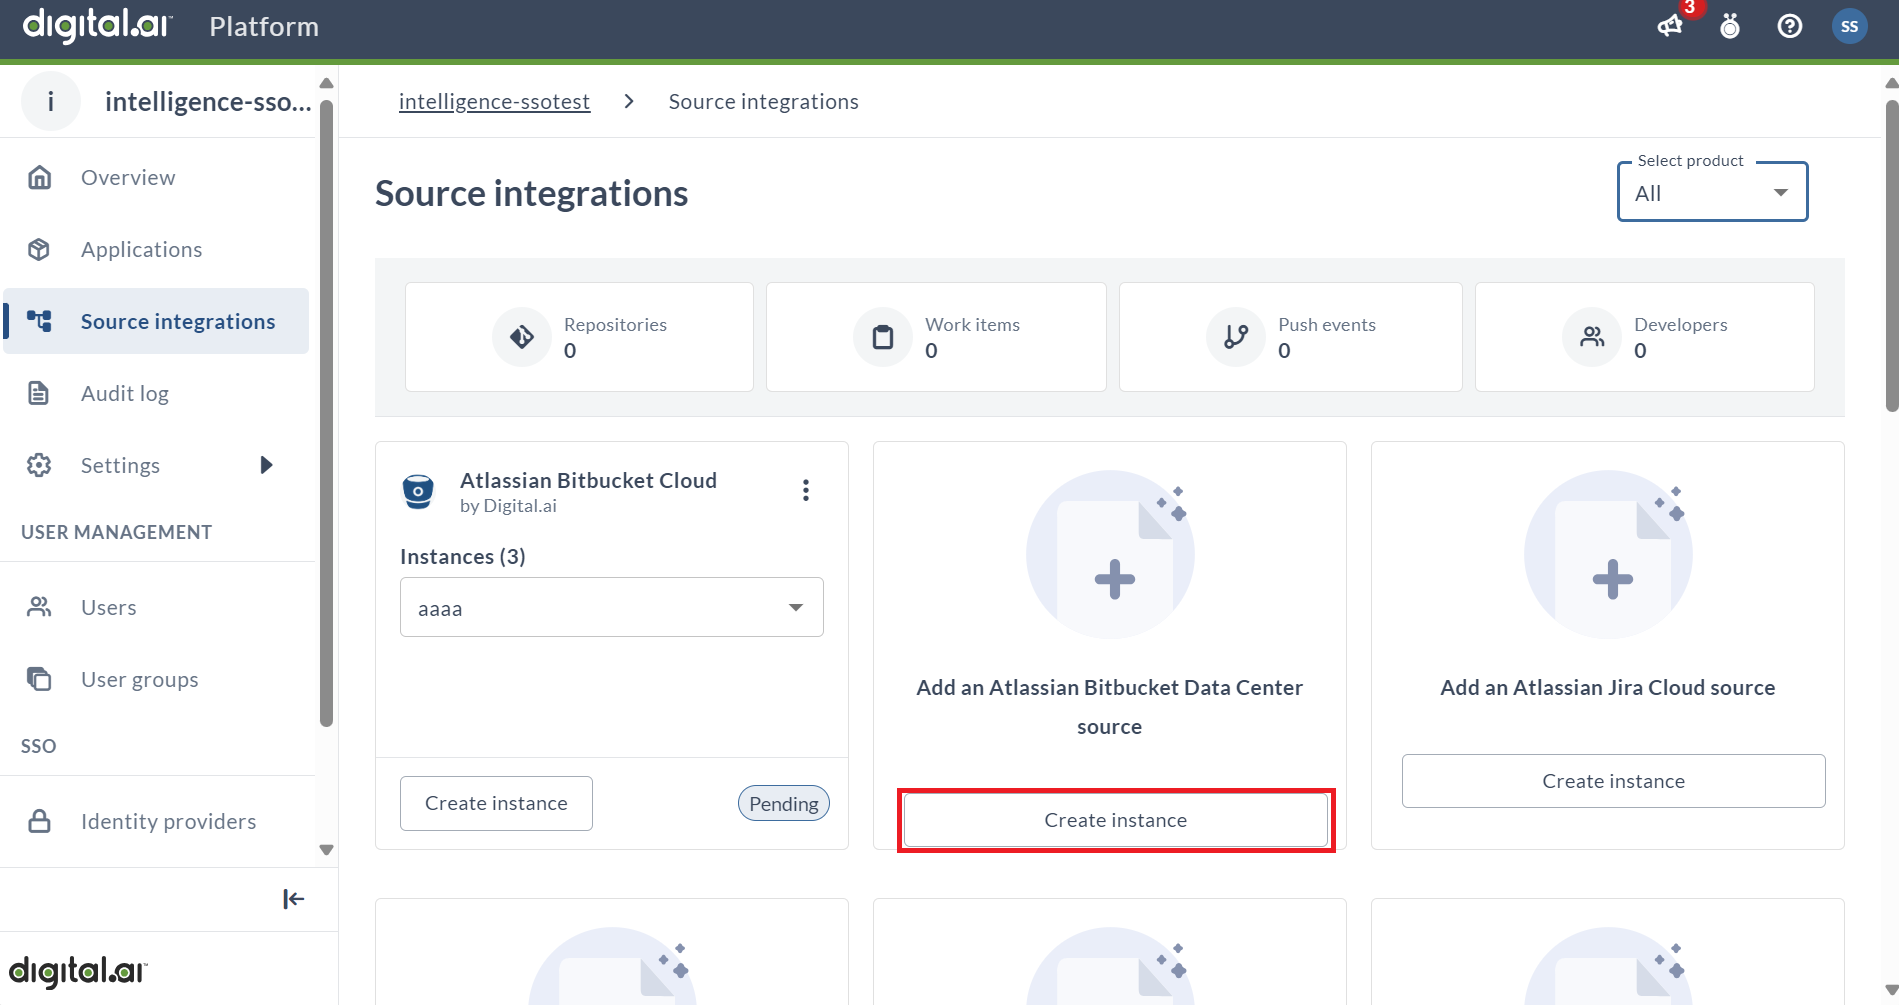Click Create instance for Bitbucket Data Center
Image resolution: width=1899 pixels, height=1005 pixels.
[1116, 820]
